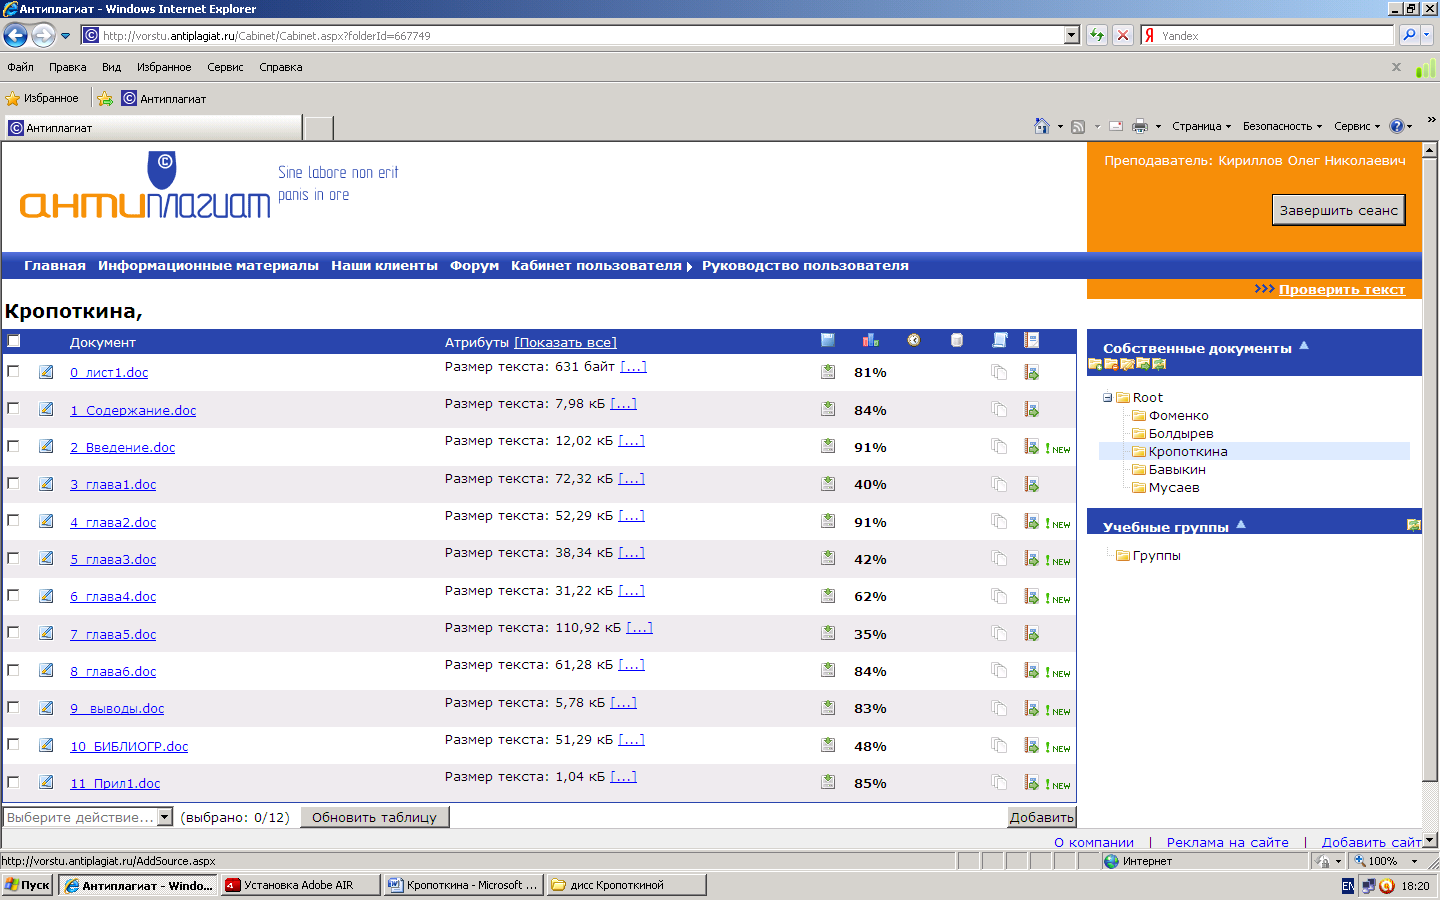The width and height of the screenshot is (1440, 900).
Task: Click the browser Stop button
Action: point(1123,35)
